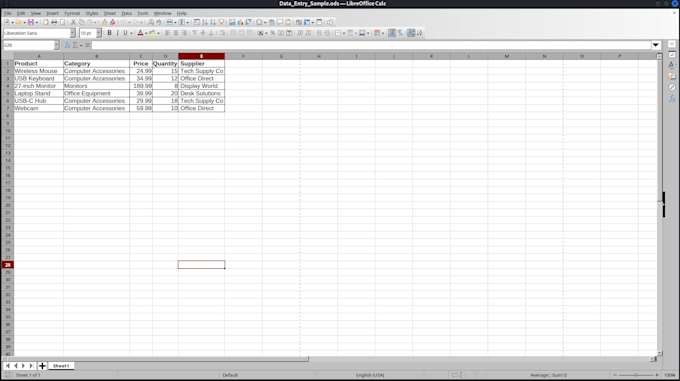The width and height of the screenshot is (680, 381).
Task: Select the Sheet1 tab
Action: (61, 366)
